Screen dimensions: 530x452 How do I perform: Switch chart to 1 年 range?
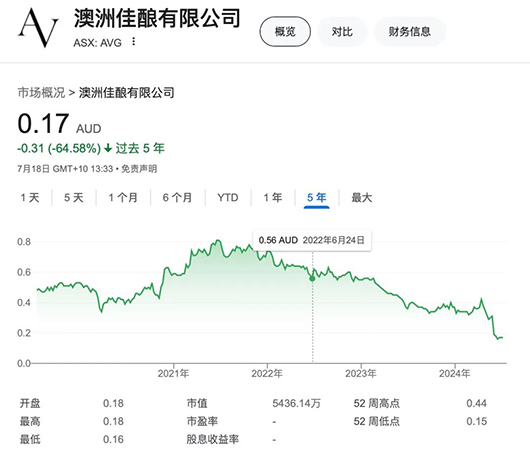pos(273,197)
